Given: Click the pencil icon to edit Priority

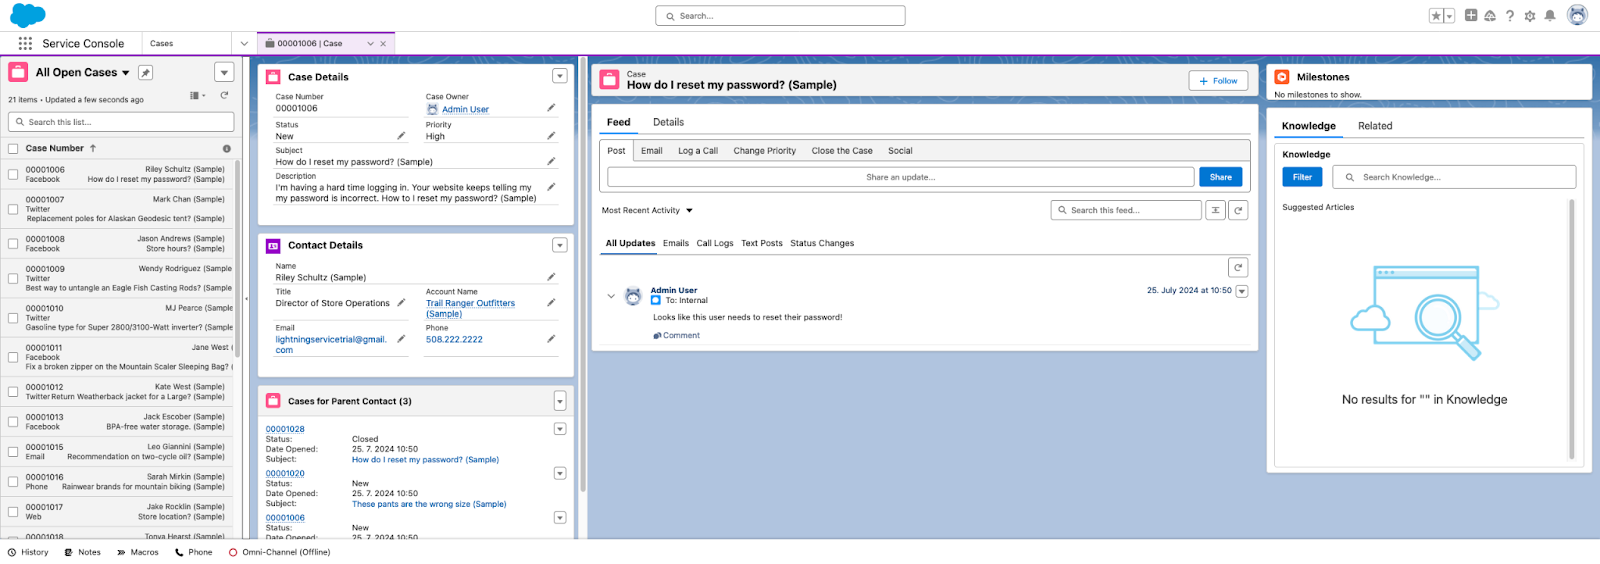Looking at the screenshot, I should coord(551,136).
